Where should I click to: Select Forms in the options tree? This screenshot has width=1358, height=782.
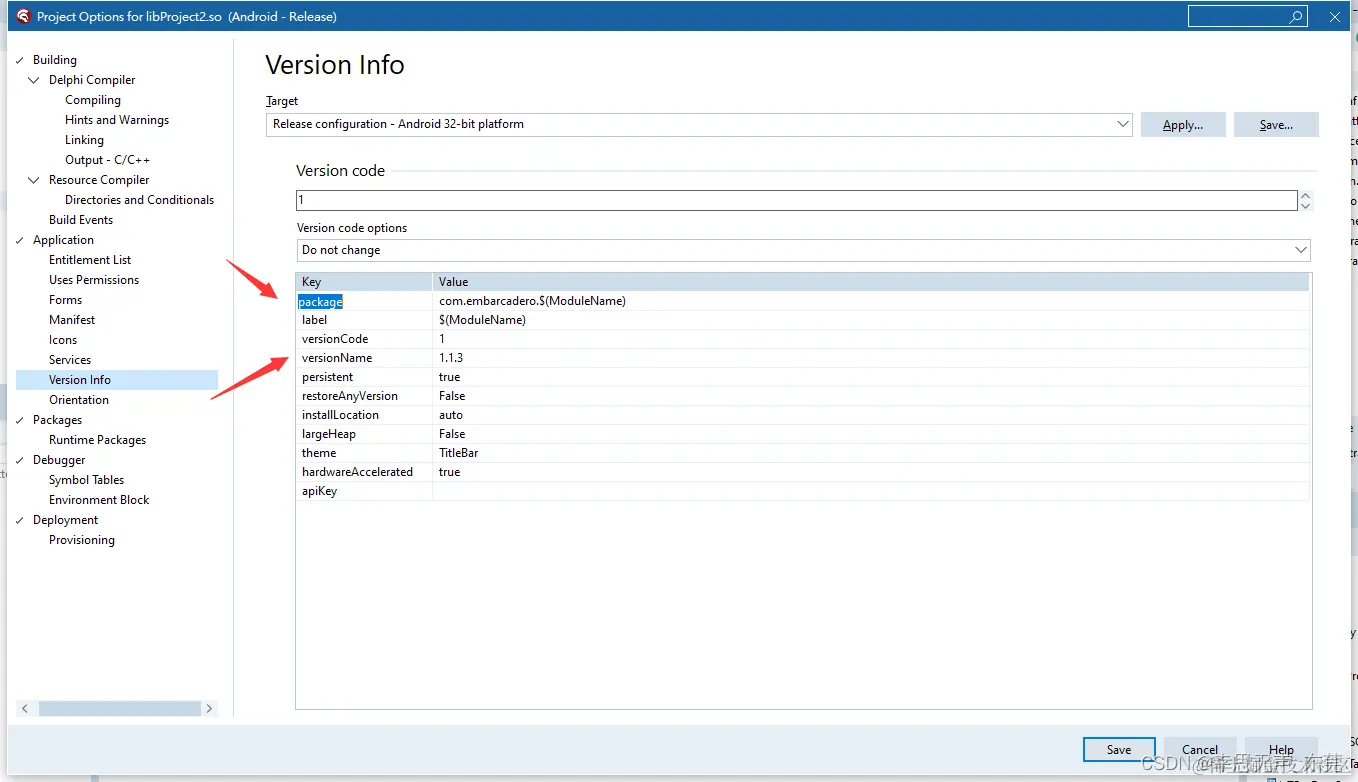point(65,300)
